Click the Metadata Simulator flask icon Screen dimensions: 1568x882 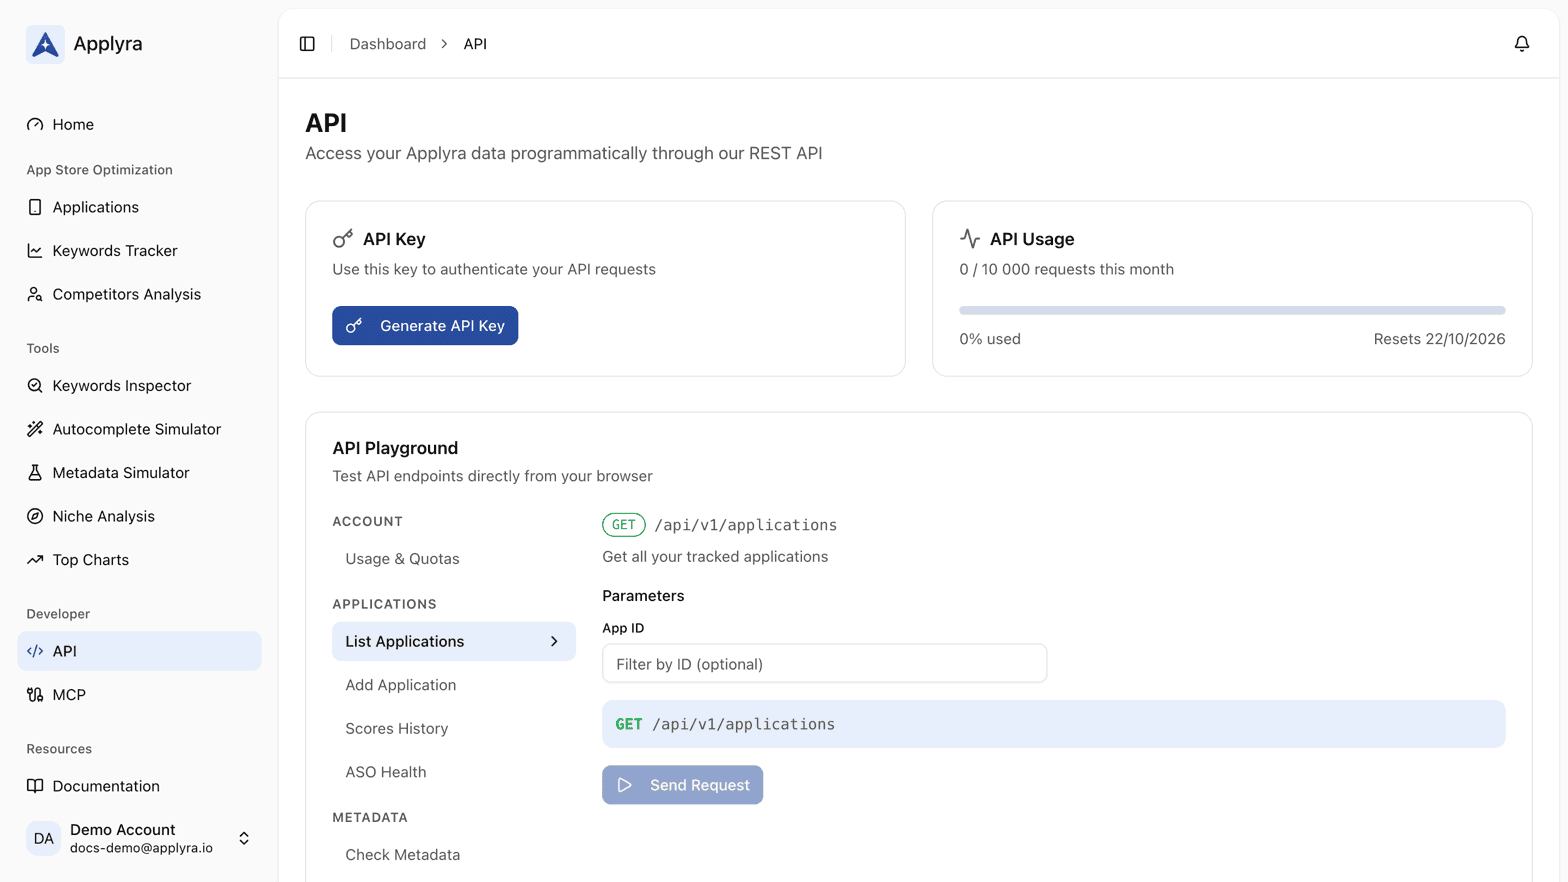click(x=35, y=473)
